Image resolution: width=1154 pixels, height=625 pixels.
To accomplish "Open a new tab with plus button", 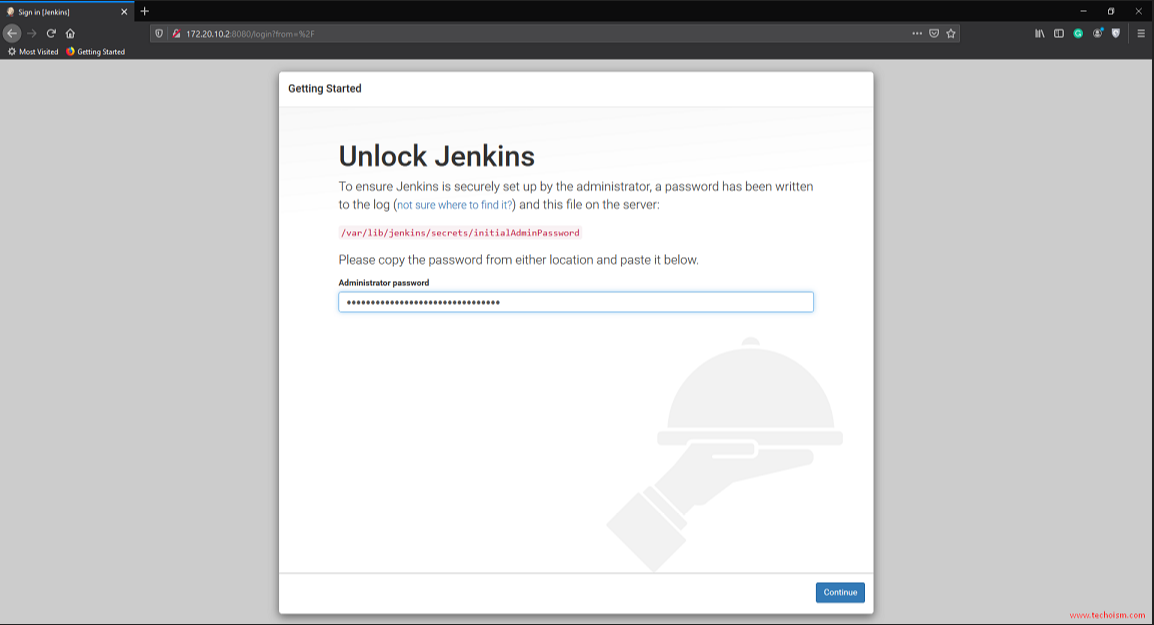I will tap(145, 11).
